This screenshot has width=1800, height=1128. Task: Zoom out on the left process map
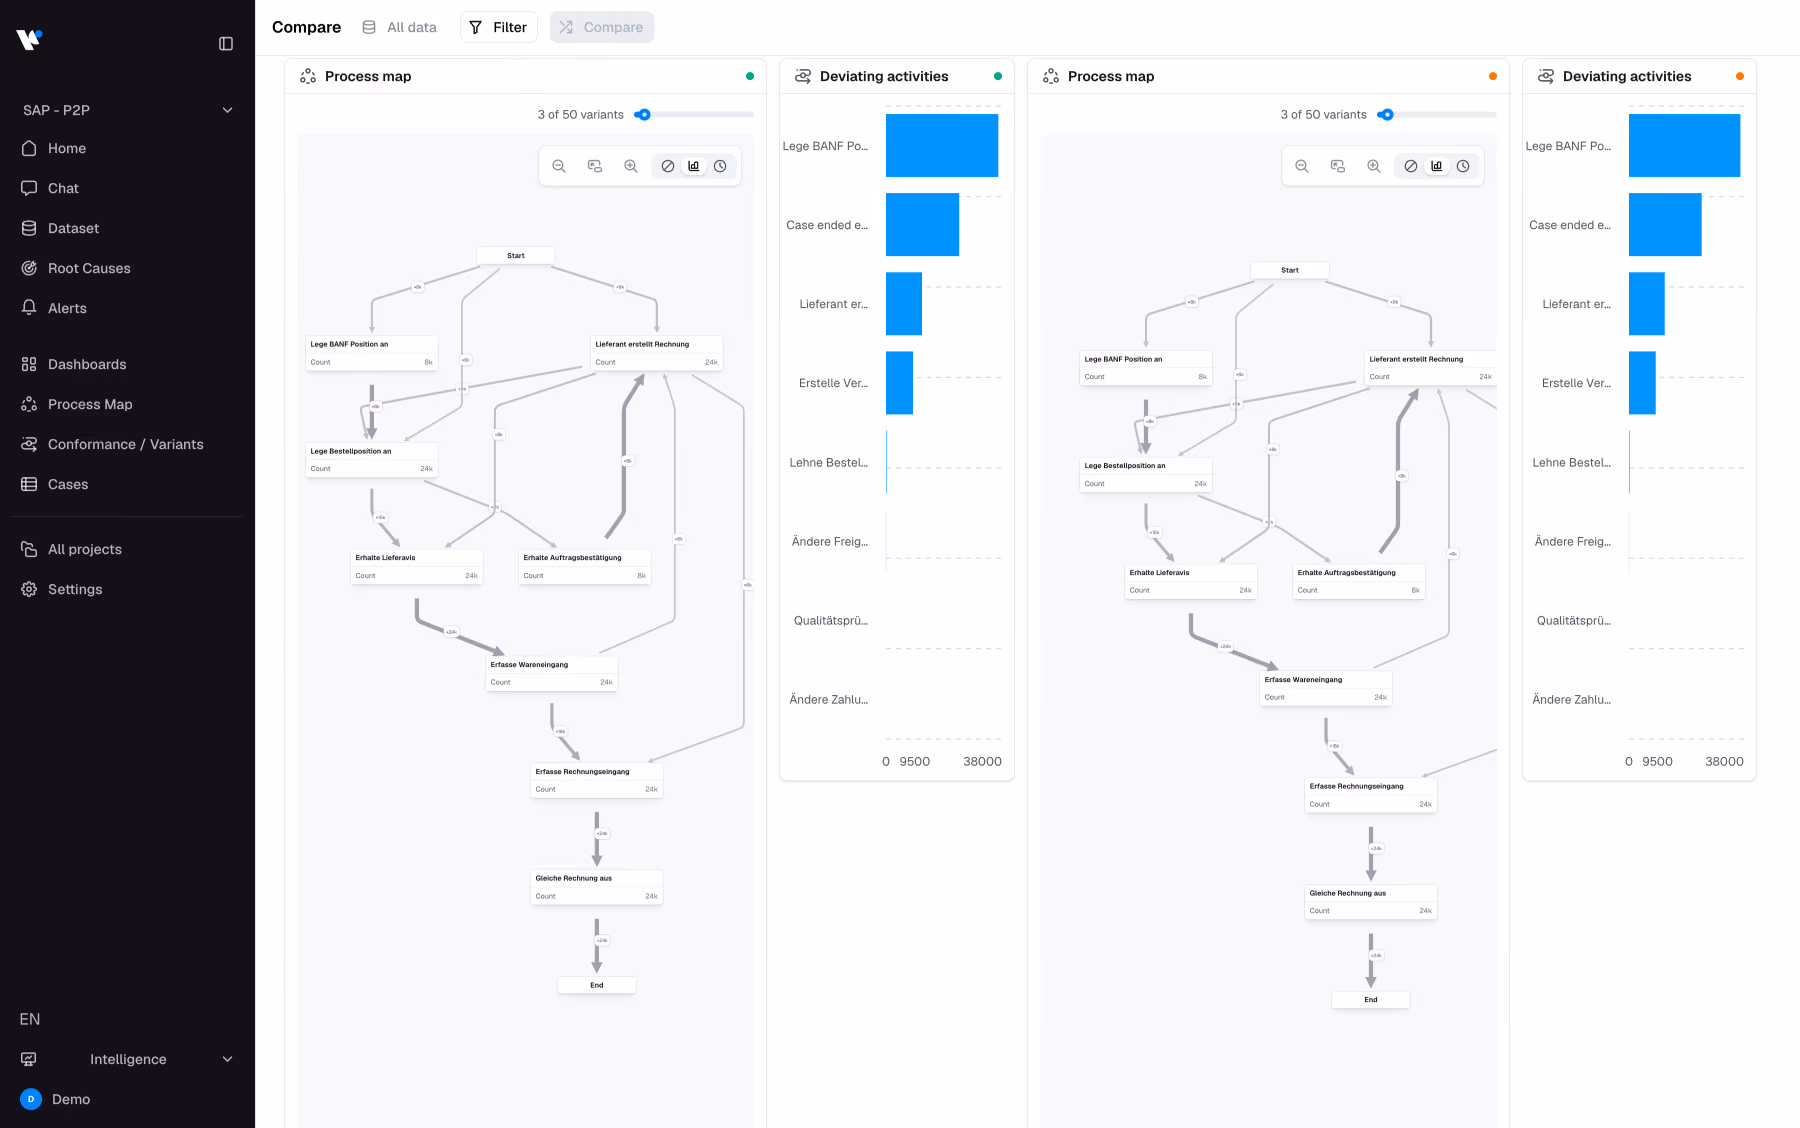click(x=559, y=166)
